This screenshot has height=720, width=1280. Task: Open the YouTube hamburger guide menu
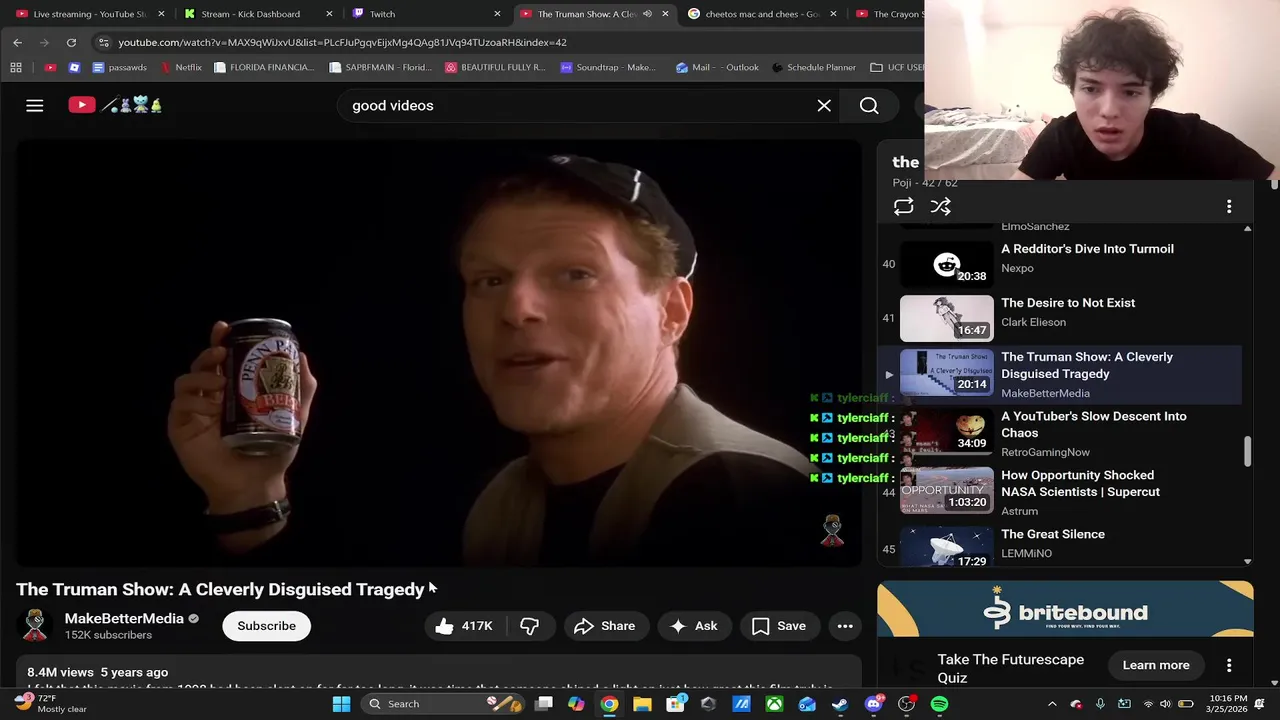point(35,105)
